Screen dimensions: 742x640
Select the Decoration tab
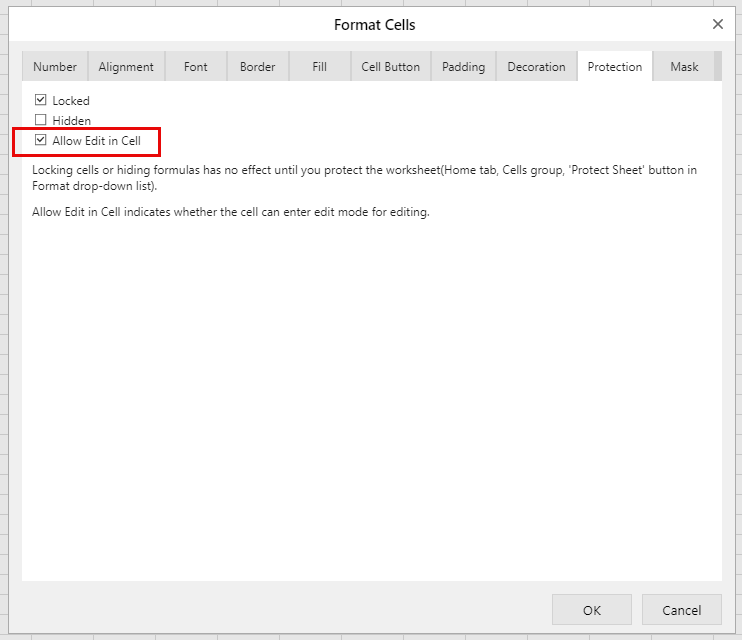536,67
